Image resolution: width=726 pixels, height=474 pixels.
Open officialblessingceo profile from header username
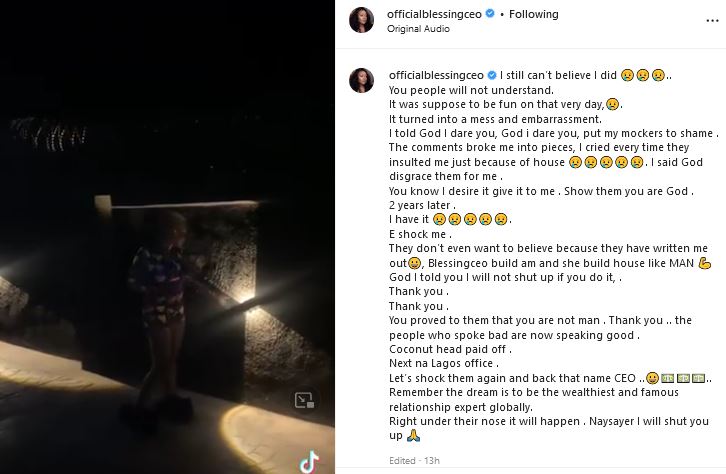(436, 15)
